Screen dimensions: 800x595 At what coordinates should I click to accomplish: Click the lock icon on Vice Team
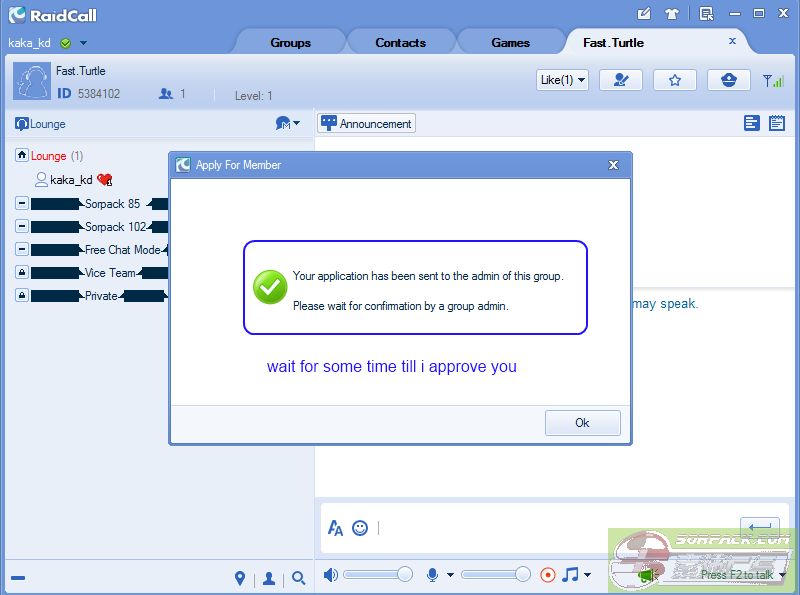click(x=21, y=272)
